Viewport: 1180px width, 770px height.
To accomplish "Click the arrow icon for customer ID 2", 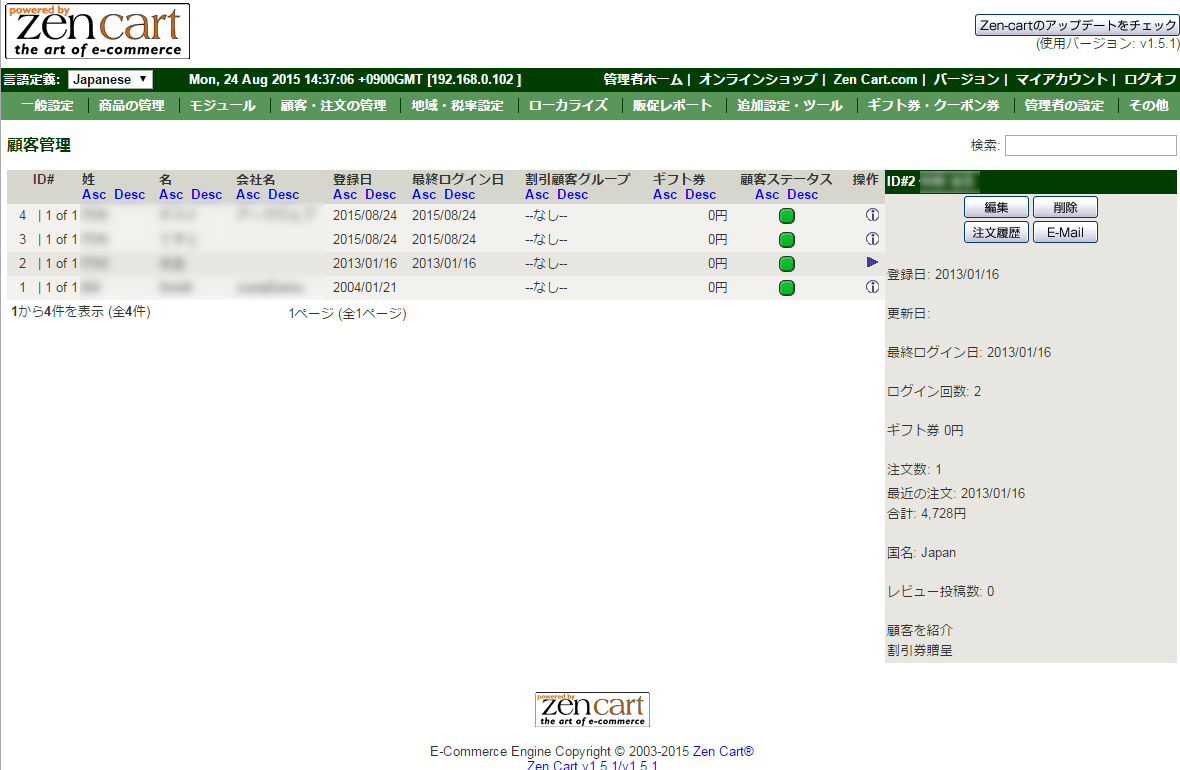I will pyautogui.click(x=872, y=262).
